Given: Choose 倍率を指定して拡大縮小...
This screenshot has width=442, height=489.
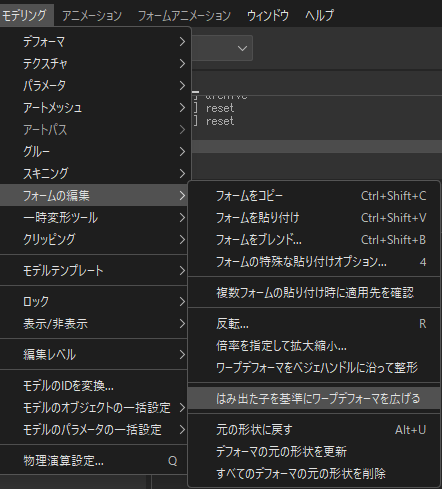Looking at the screenshot, I should (314, 346).
